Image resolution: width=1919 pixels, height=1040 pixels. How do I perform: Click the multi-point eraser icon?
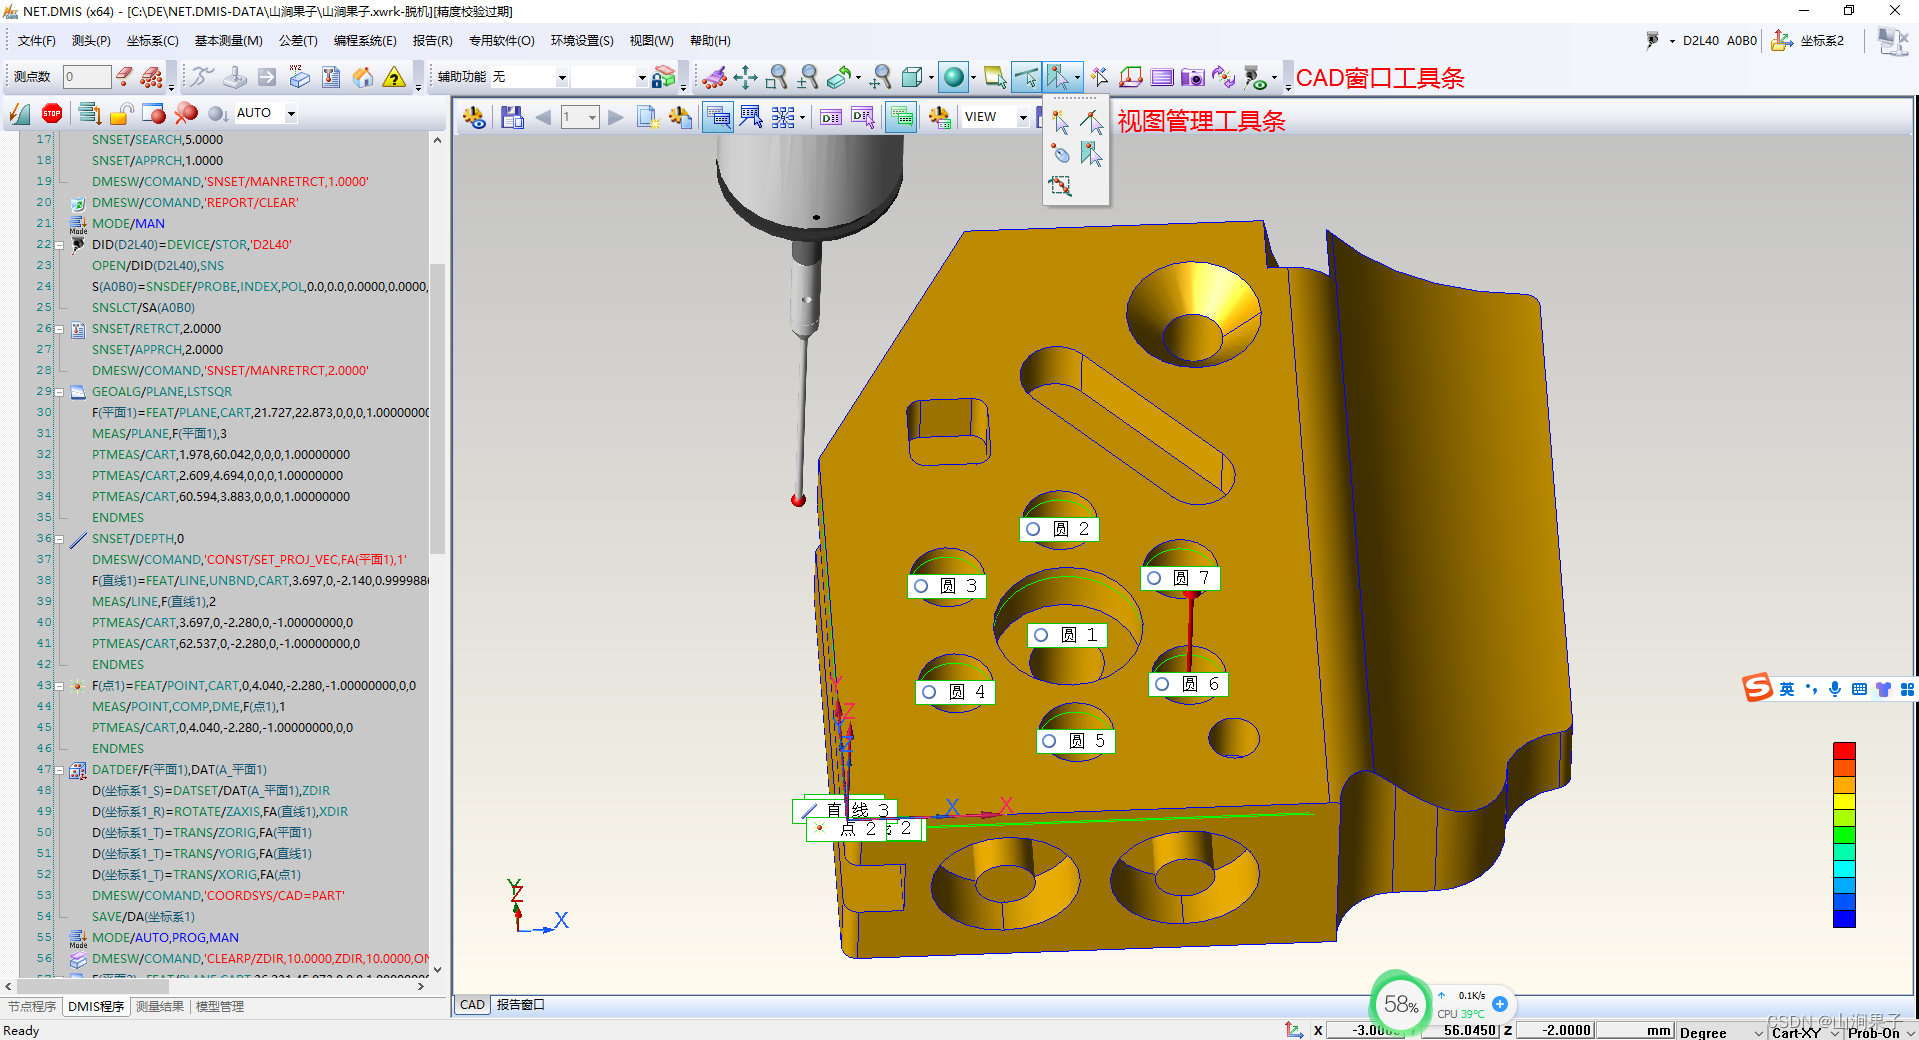[152, 77]
